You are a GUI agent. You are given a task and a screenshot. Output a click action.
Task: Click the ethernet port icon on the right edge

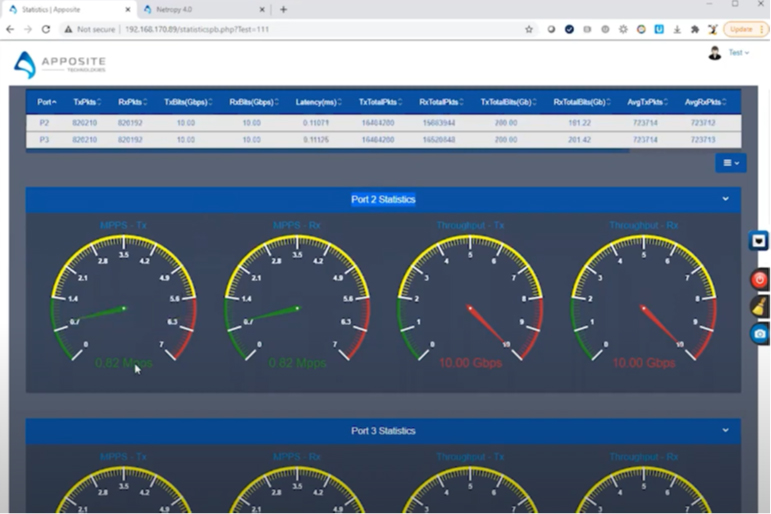(759, 241)
